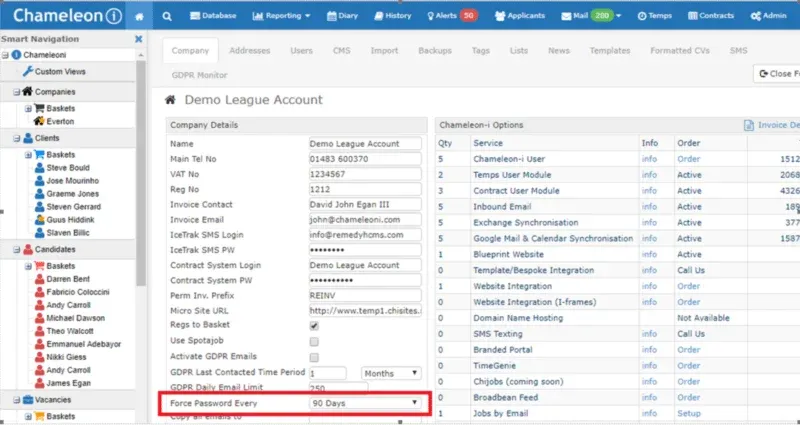Open the Admin gears menu
Screen dimensions: 800x425
768,16
